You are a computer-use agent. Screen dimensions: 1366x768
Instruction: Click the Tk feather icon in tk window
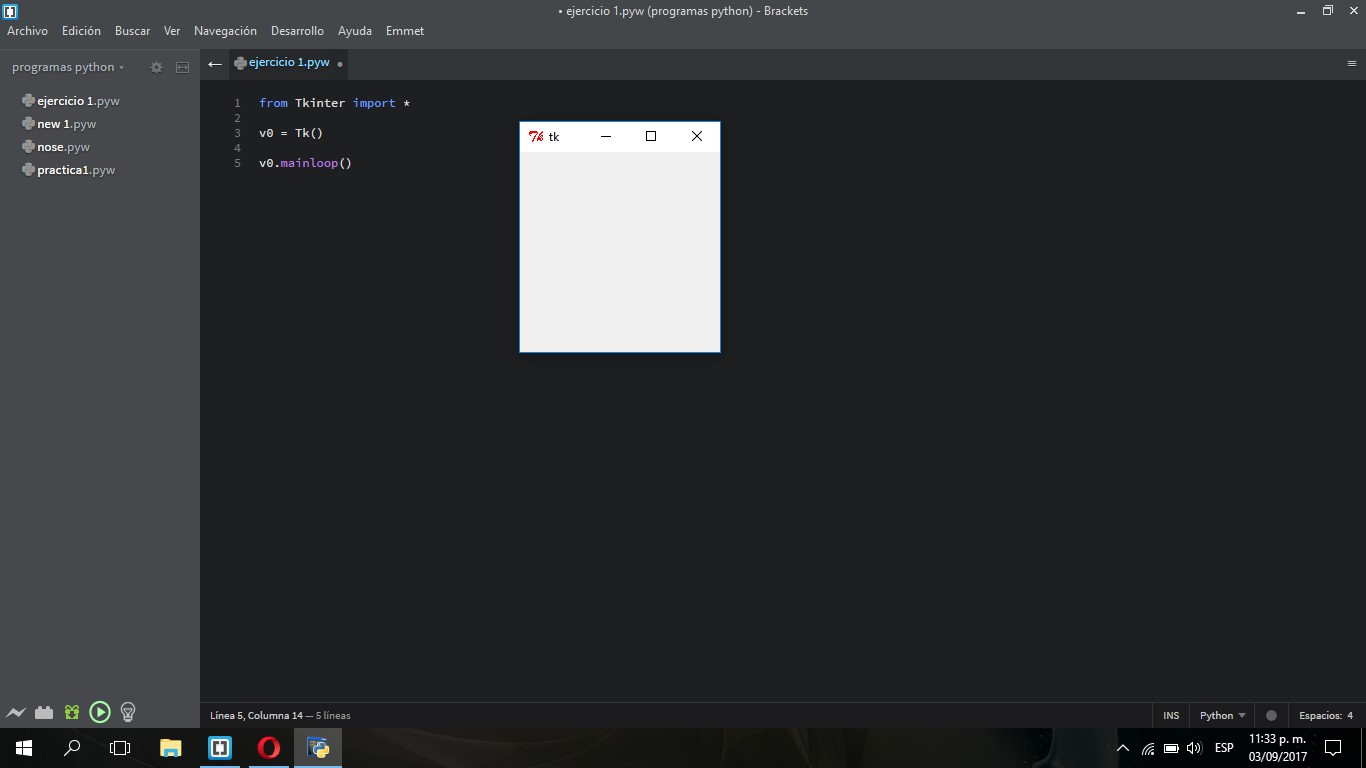(536, 137)
